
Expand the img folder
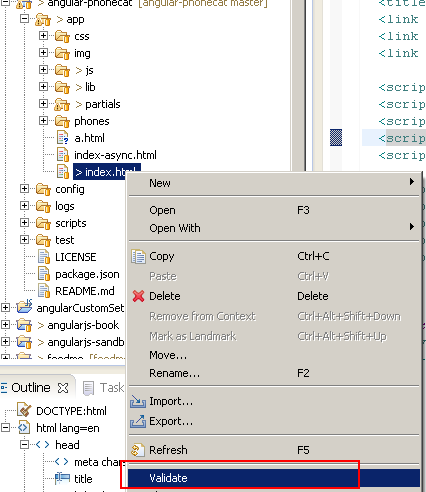pos(43,52)
